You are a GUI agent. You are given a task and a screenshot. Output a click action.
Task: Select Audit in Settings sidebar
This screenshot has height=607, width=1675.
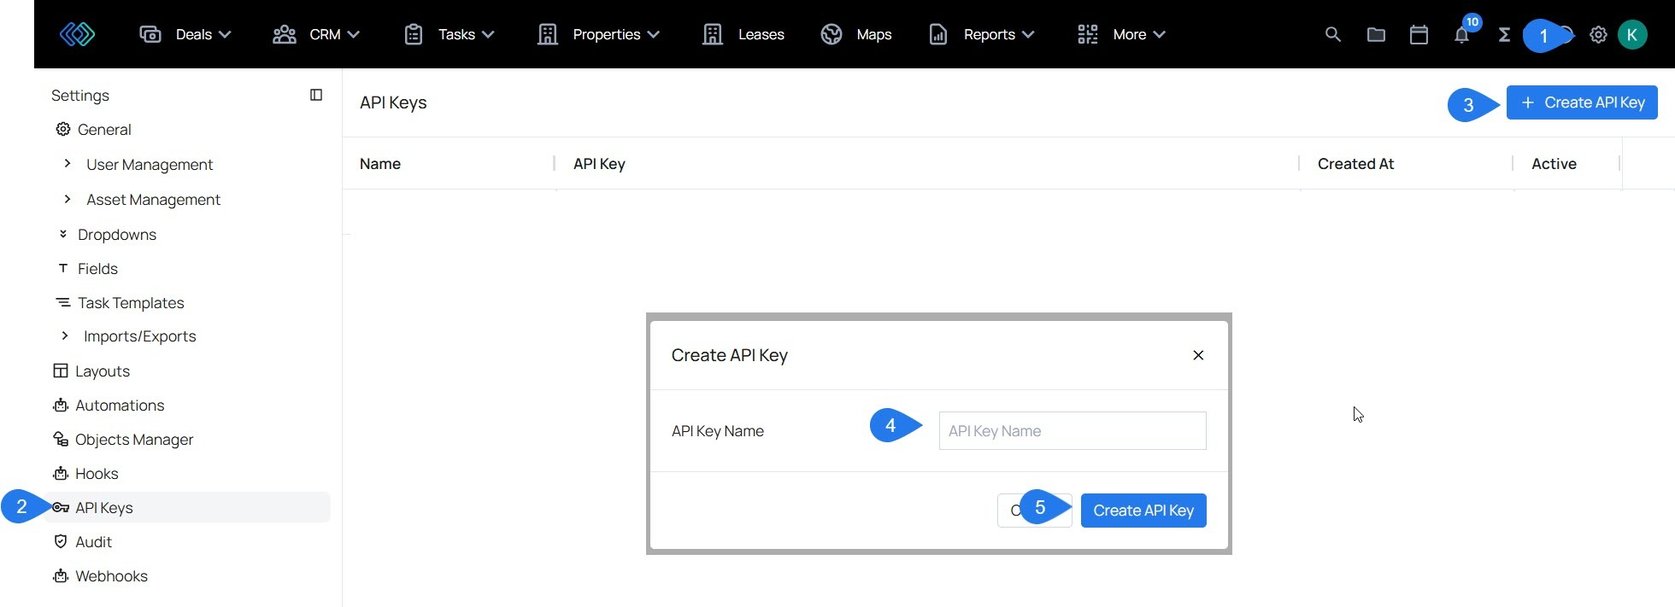[94, 541]
